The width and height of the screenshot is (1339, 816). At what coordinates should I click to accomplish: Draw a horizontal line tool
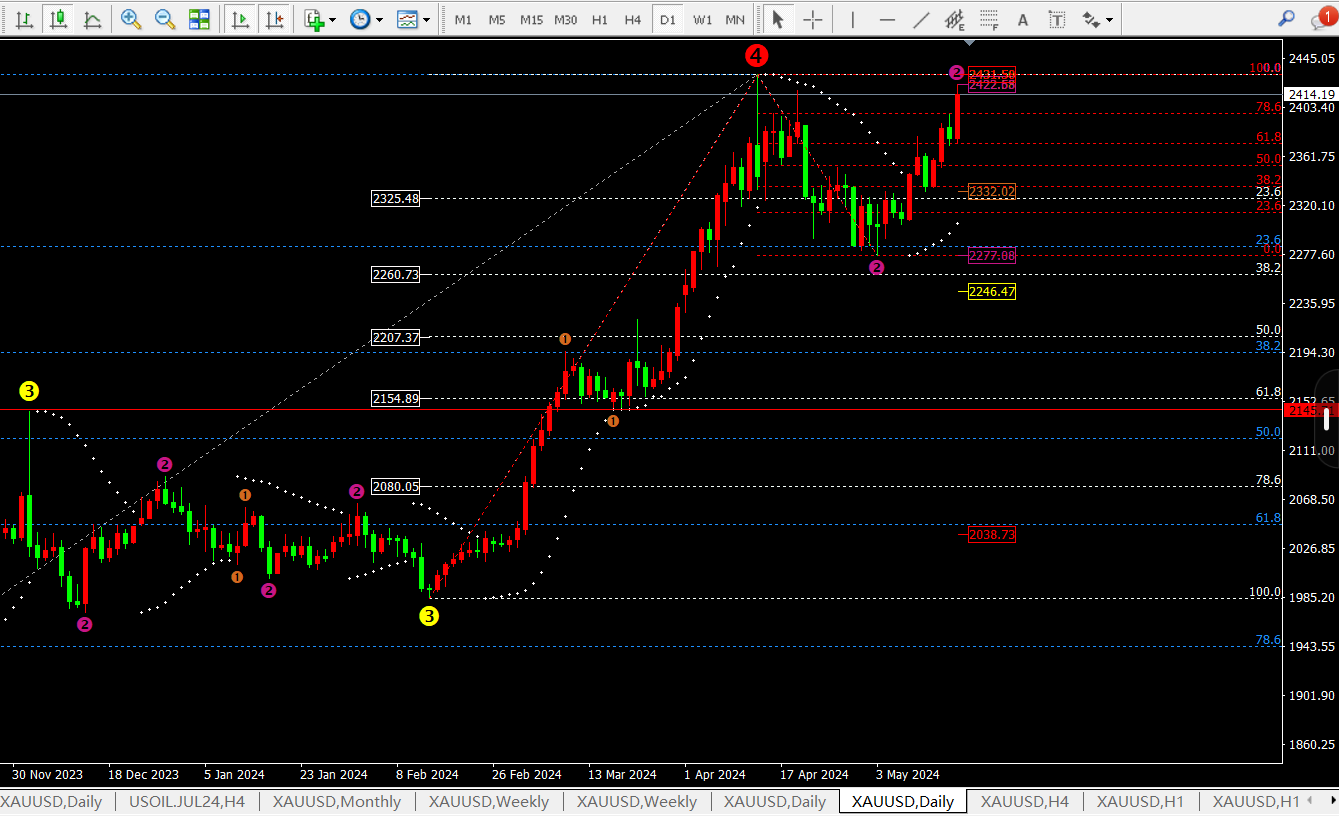tap(887, 19)
